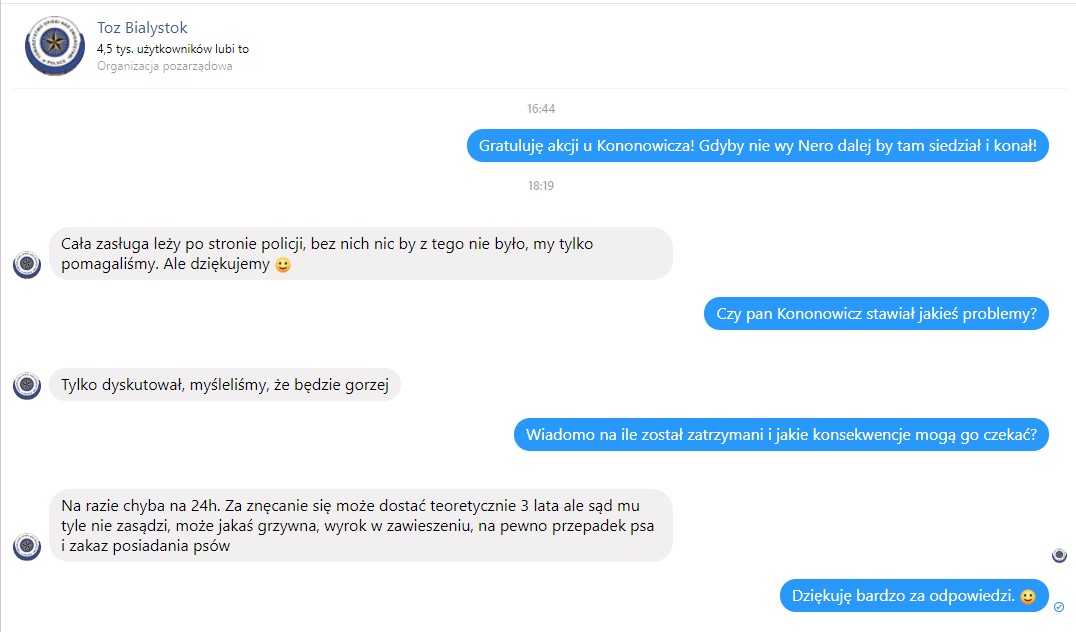Click '4,5 tys. użytkowników lubi to' text
Image resolution: width=1076 pixels, height=632 pixels.
(173, 49)
